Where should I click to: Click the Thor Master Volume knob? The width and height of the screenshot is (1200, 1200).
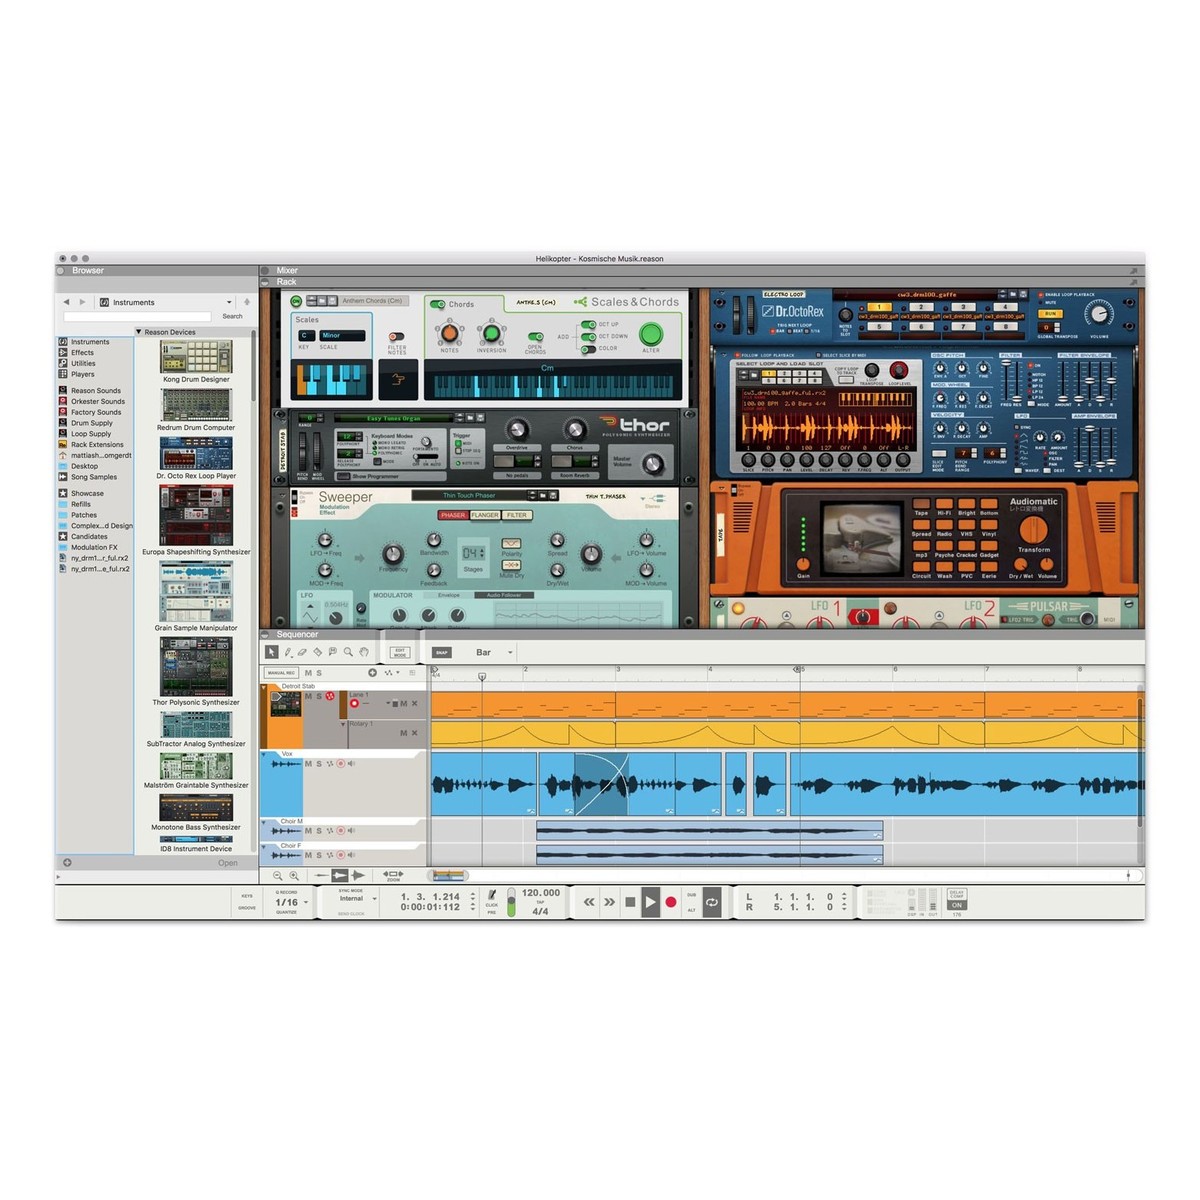click(651, 464)
